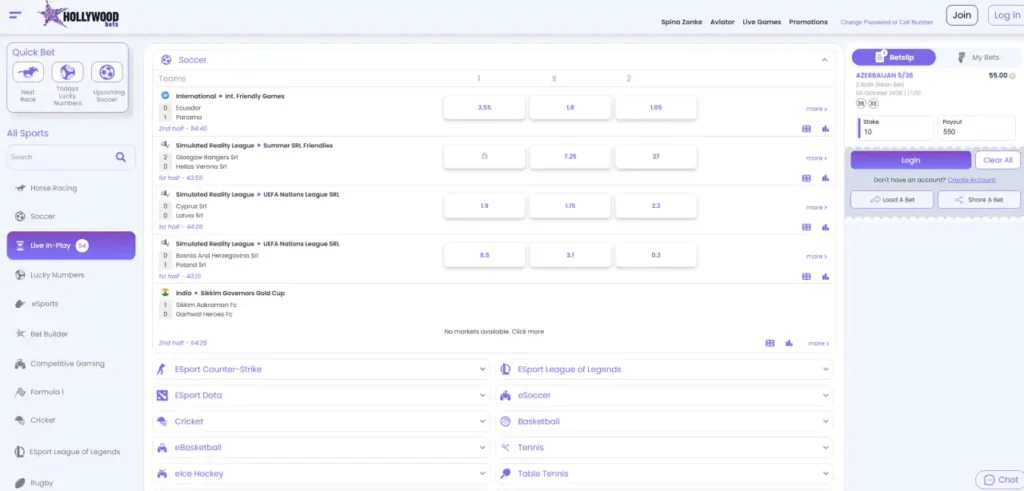Click ball number 35 in betslip
The width and height of the screenshot is (1024, 491).
click(861, 103)
